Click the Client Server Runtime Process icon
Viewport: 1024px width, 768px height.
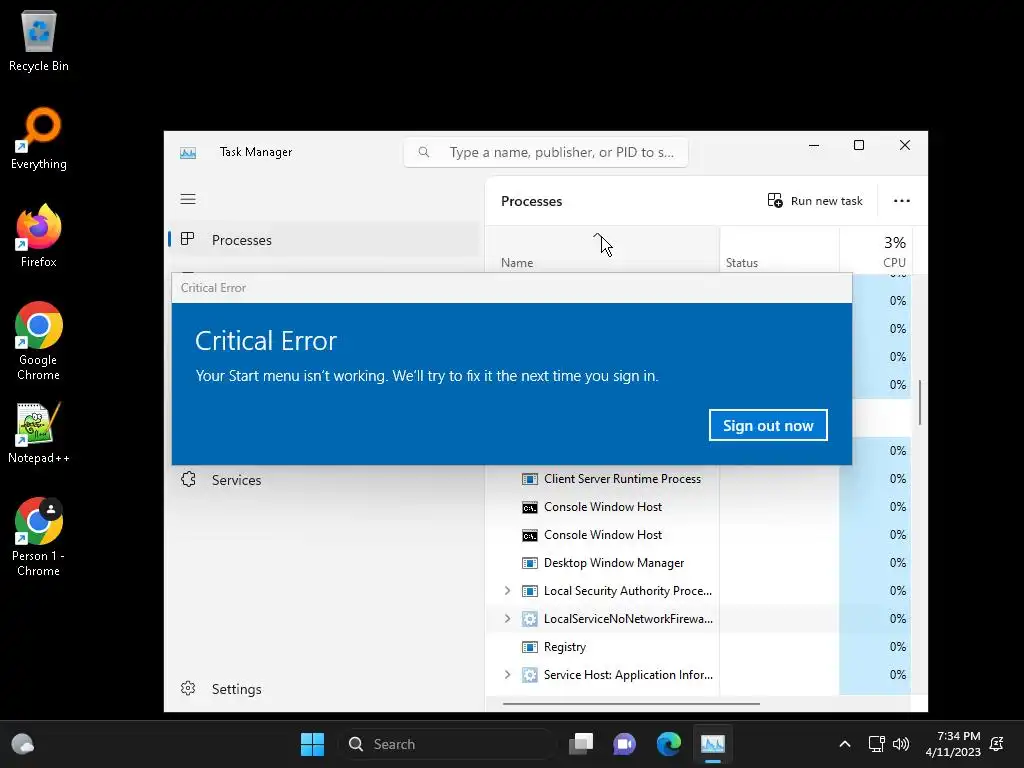[530, 479]
